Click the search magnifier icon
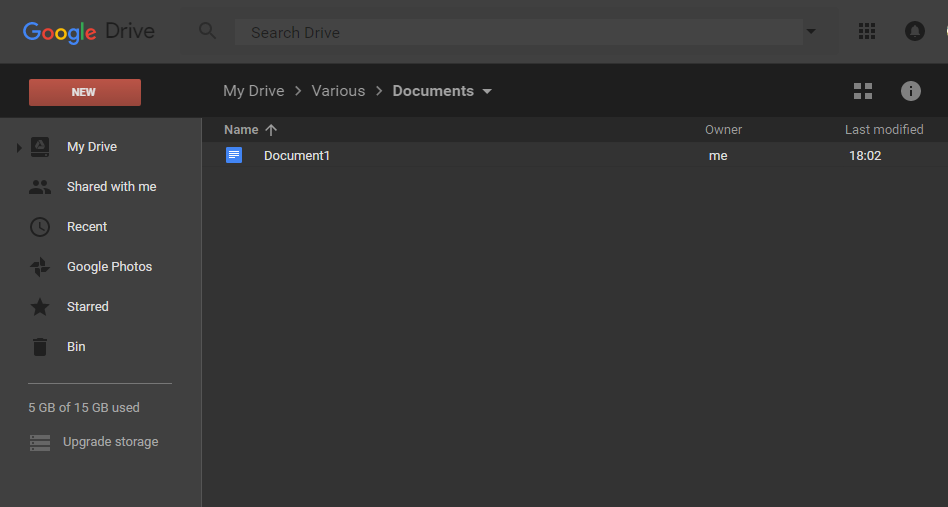Image resolution: width=948 pixels, height=507 pixels. (207, 31)
